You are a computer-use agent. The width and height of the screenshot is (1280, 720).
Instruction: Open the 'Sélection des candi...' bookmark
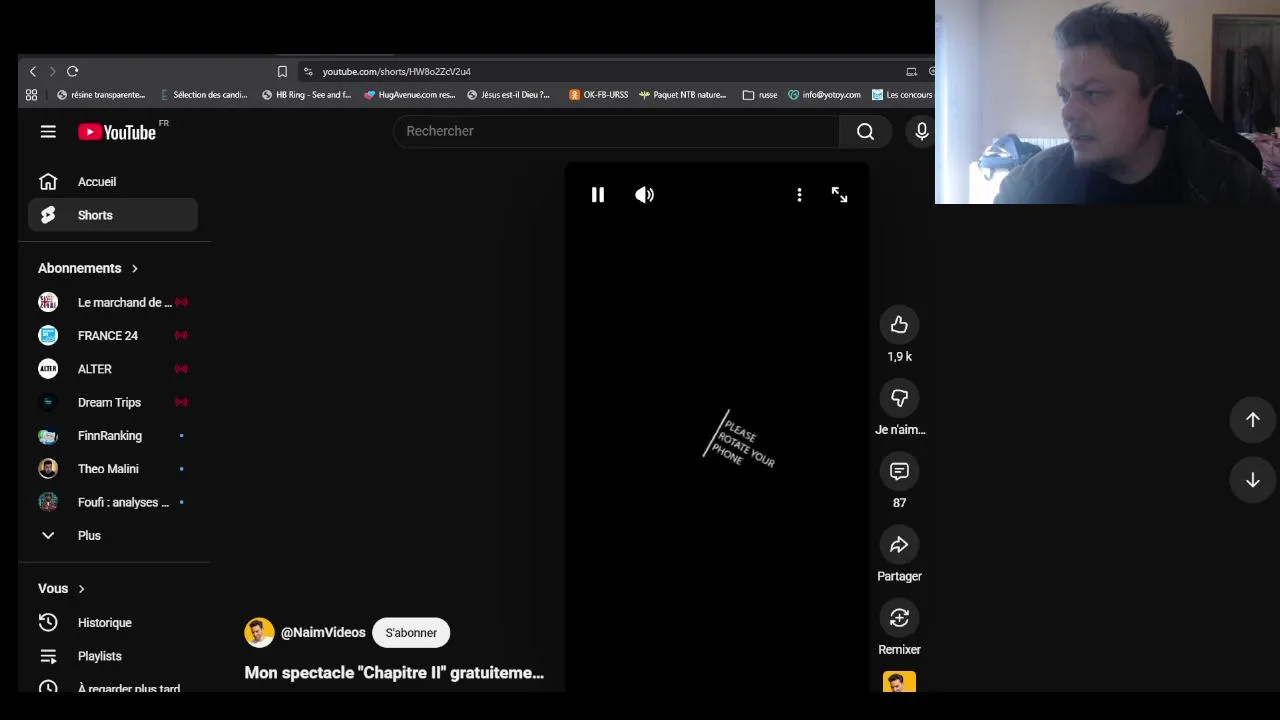pyautogui.click(x=203, y=95)
